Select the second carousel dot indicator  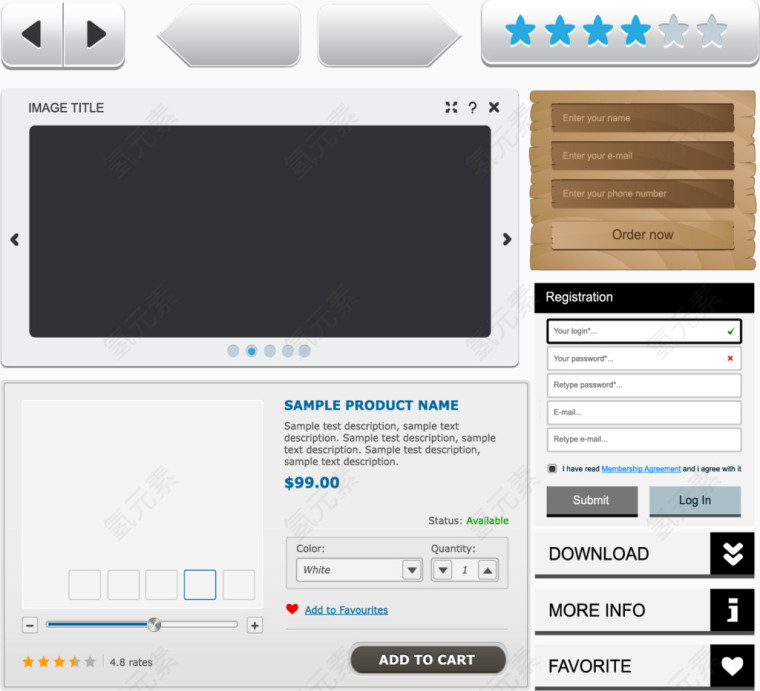click(x=251, y=351)
